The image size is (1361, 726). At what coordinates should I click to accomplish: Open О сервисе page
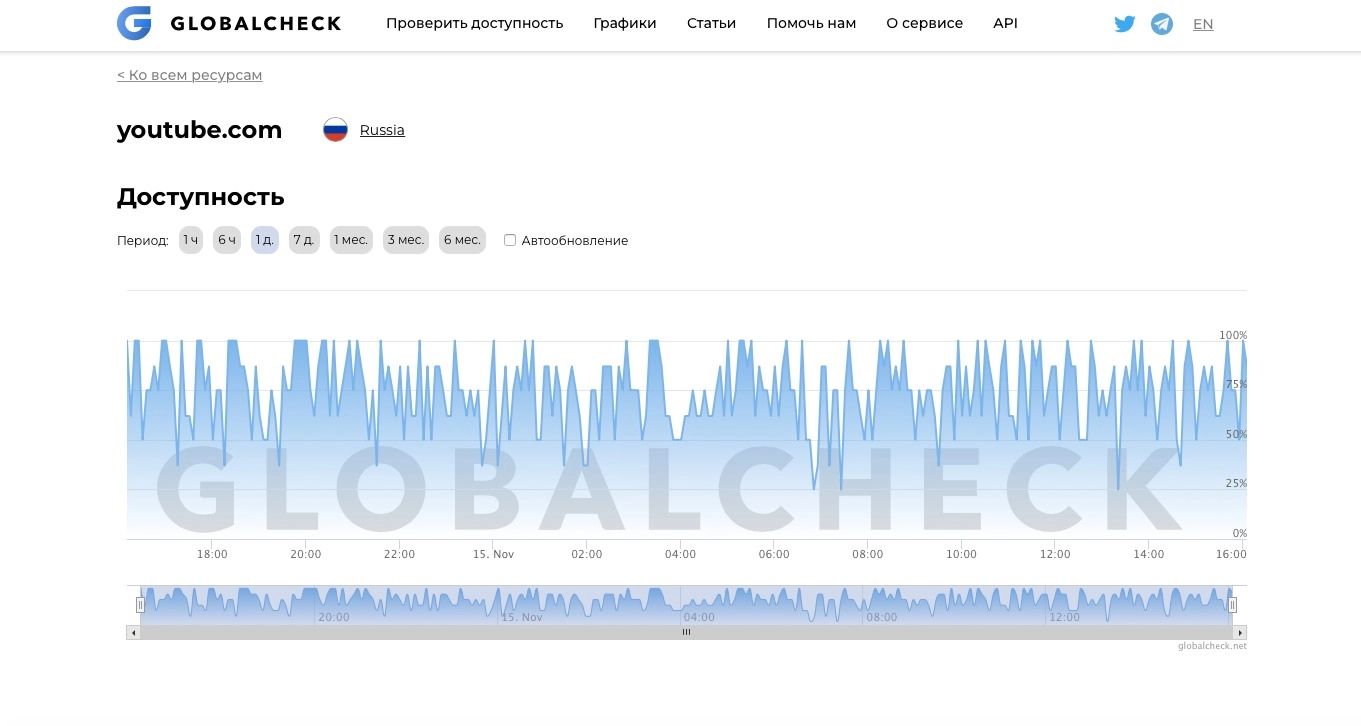coord(925,23)
